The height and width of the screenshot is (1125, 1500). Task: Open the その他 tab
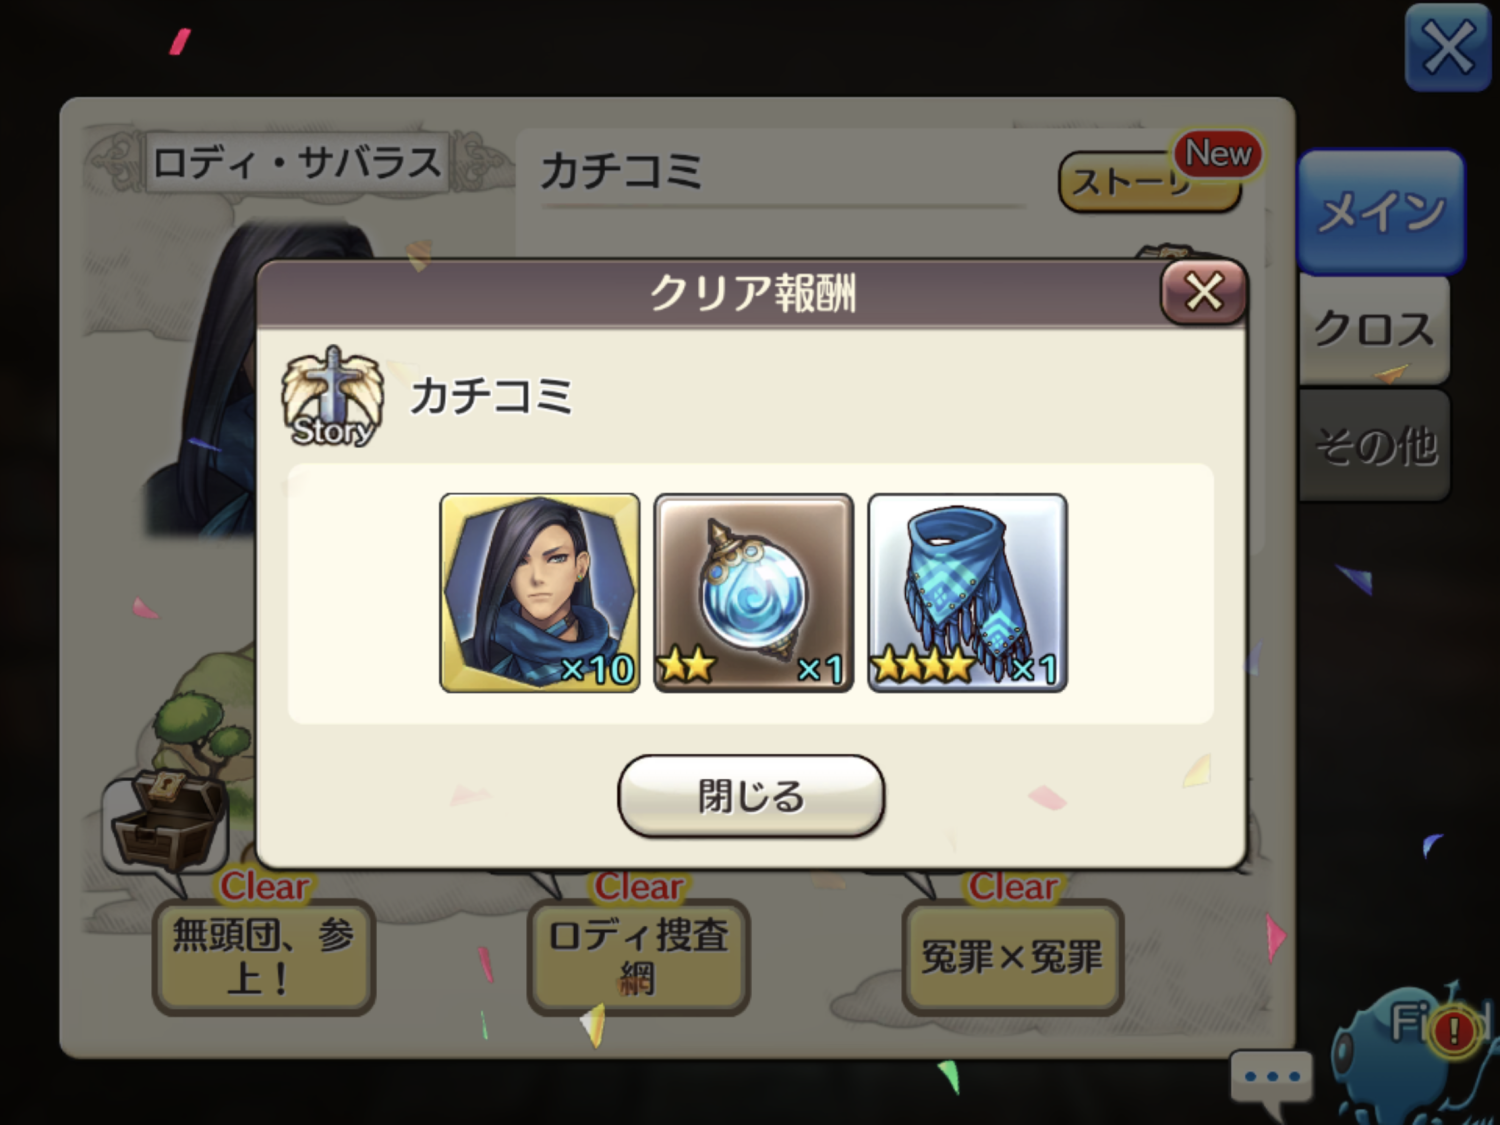[1374, 445]
